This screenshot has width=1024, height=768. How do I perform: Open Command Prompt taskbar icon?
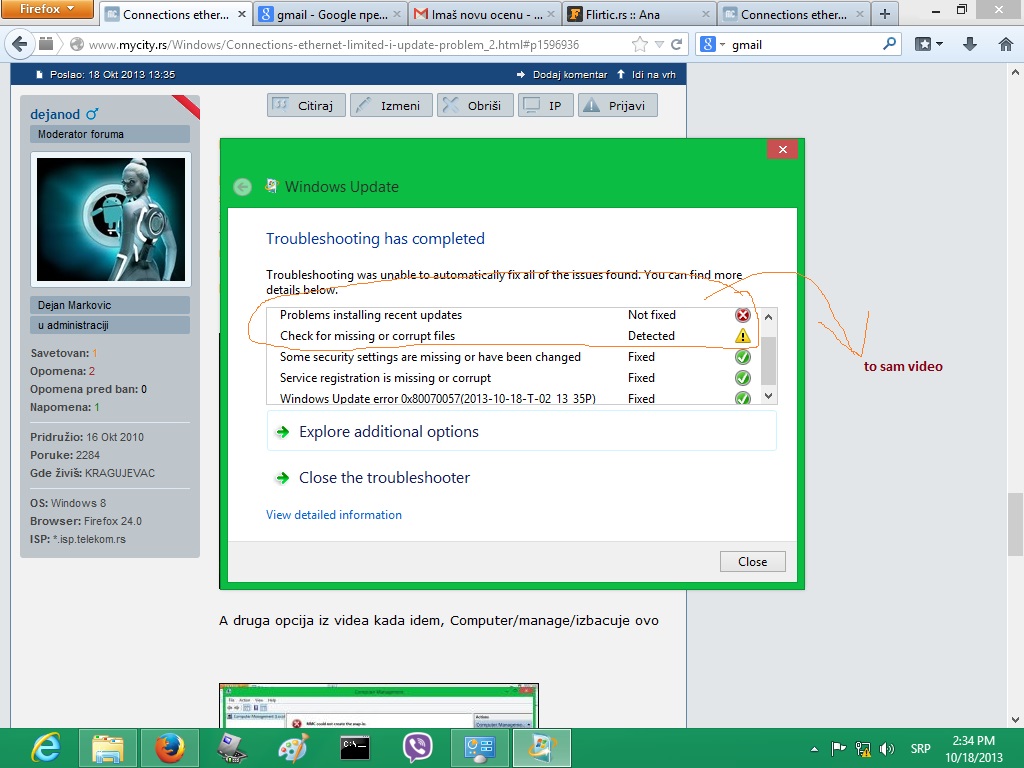(355, 748)
